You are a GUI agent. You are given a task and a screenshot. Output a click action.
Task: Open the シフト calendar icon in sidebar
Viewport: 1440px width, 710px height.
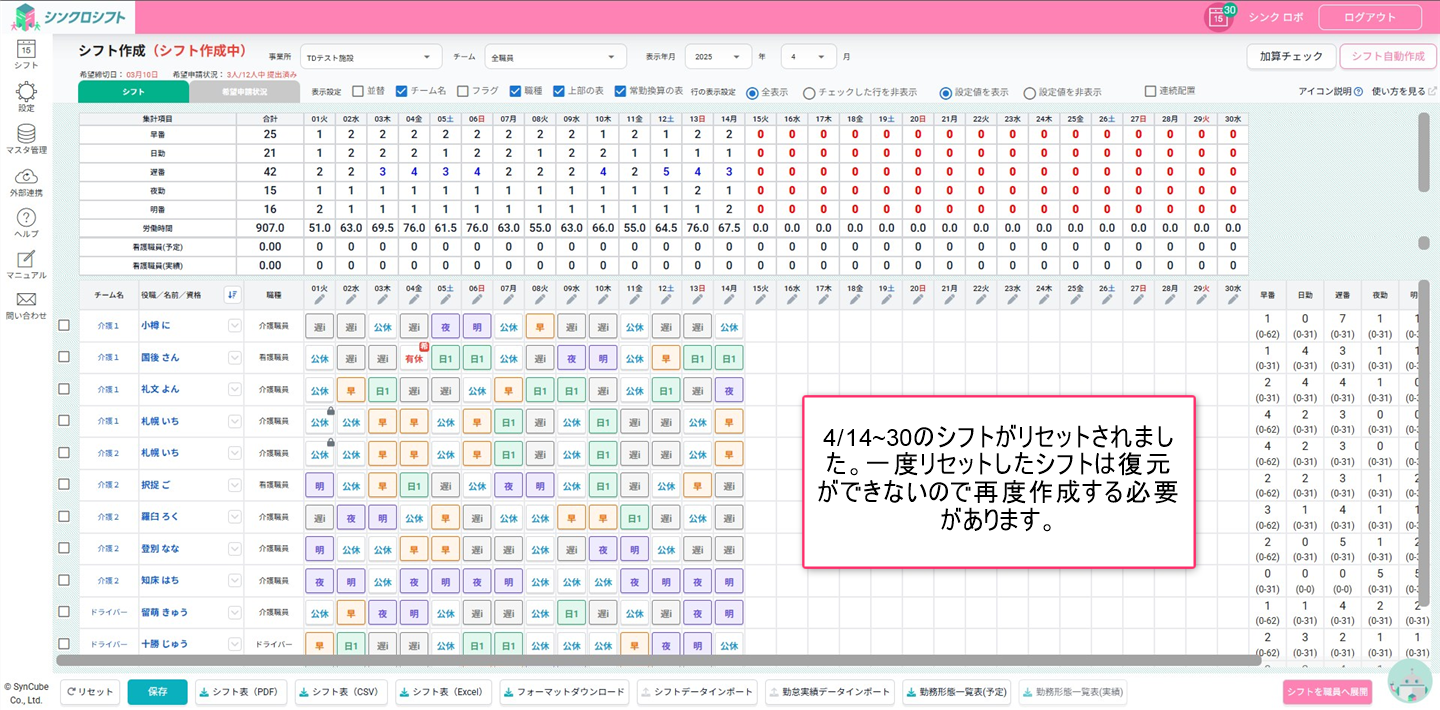(x=26, y=47)
